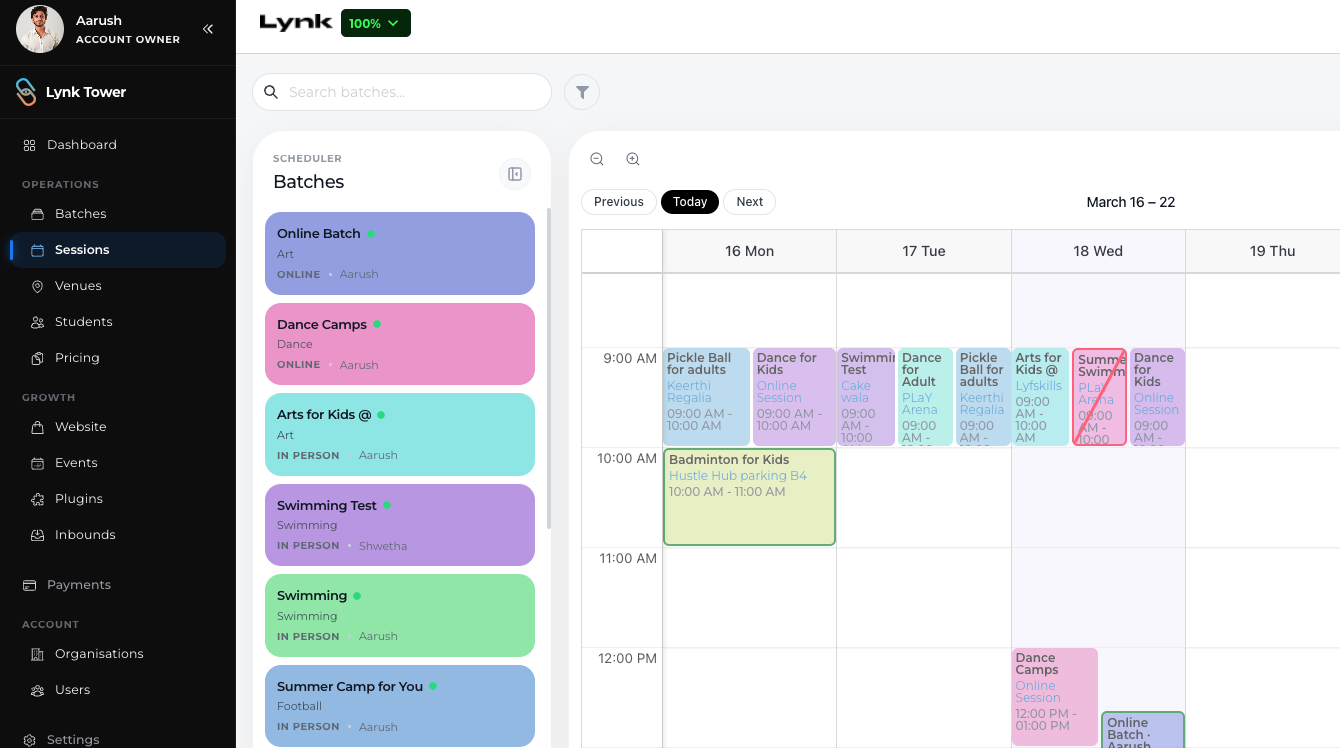Click the Inbounds inbox icon

click(38, 535)
